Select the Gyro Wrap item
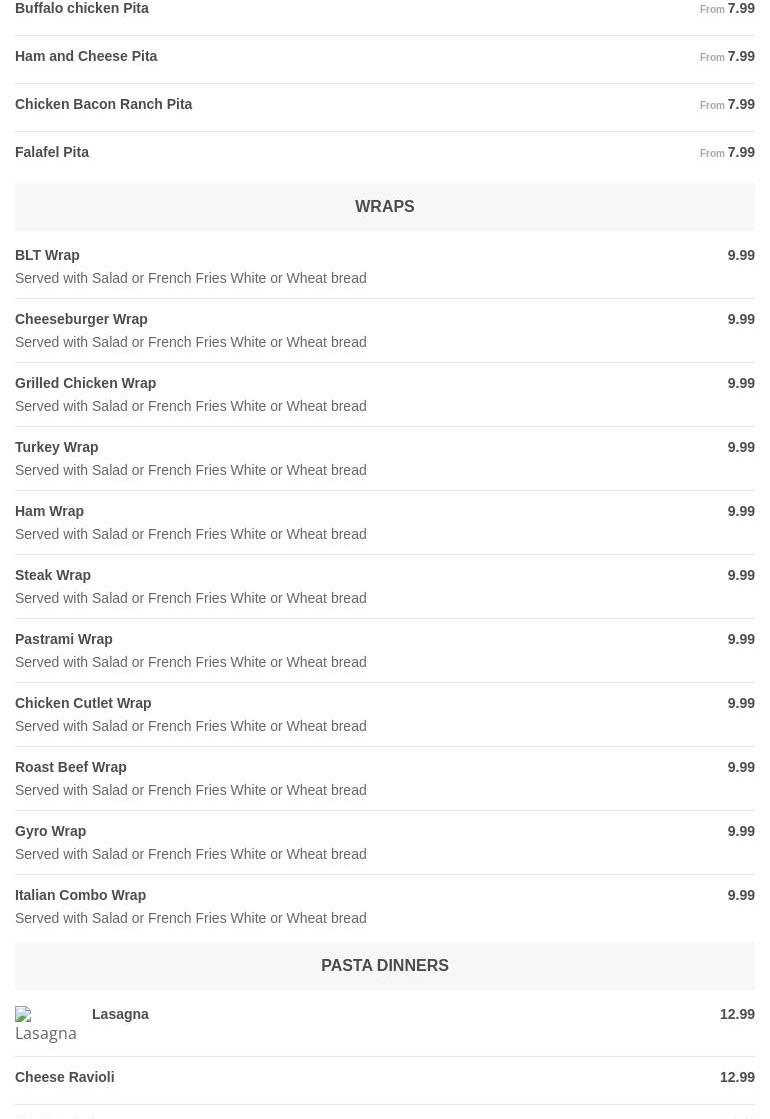Screen dimensions: 770x1119 (50, 832)
